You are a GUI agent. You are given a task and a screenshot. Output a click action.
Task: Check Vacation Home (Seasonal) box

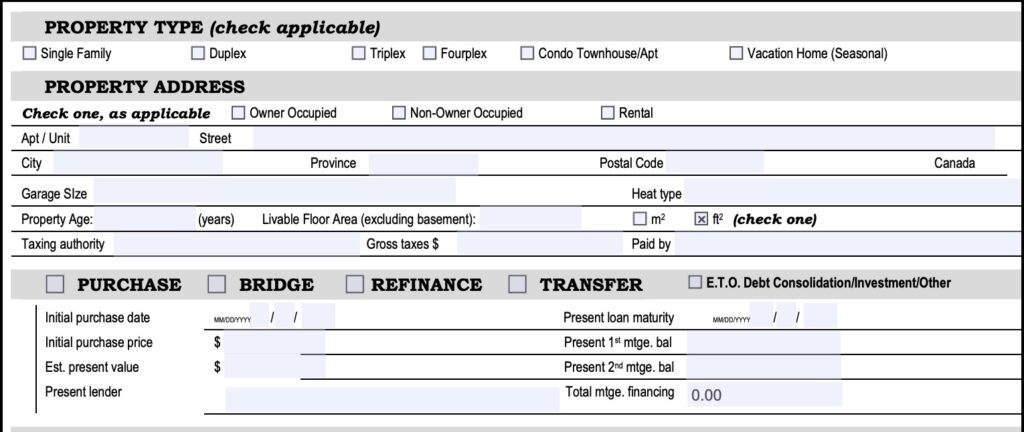tap(736, 54)
